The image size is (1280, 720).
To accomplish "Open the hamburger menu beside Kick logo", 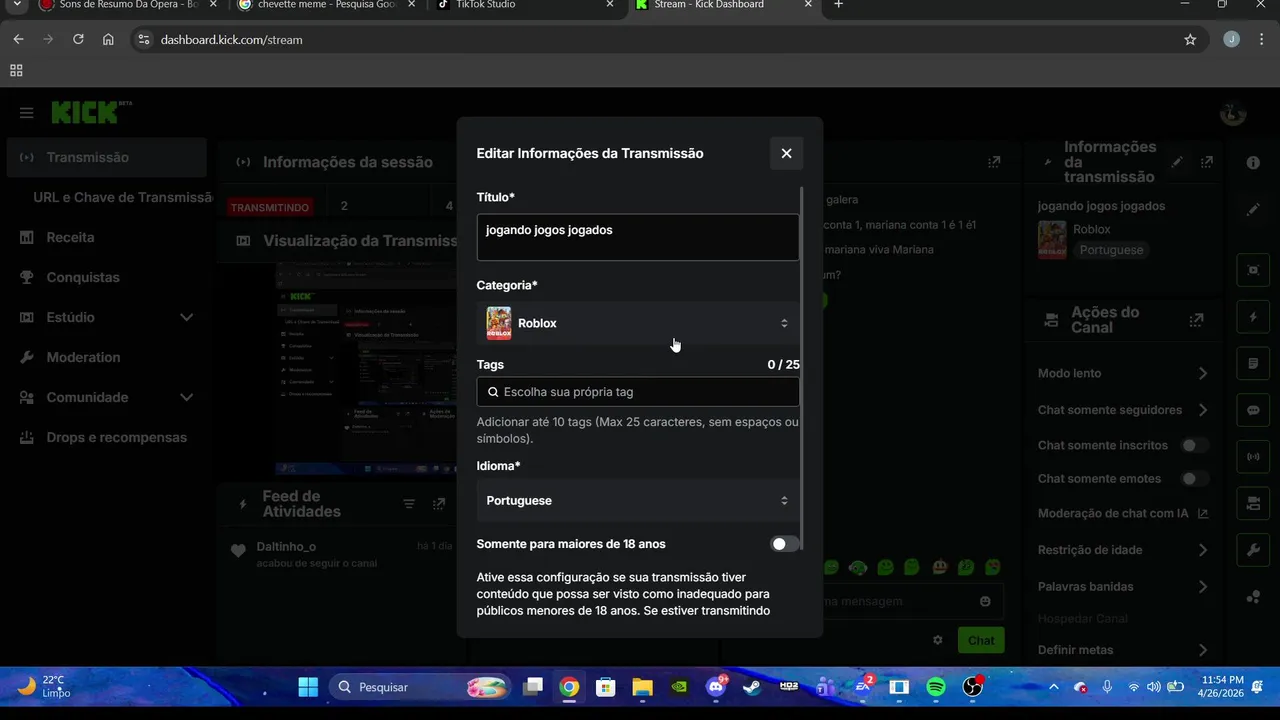I will 27,113.
